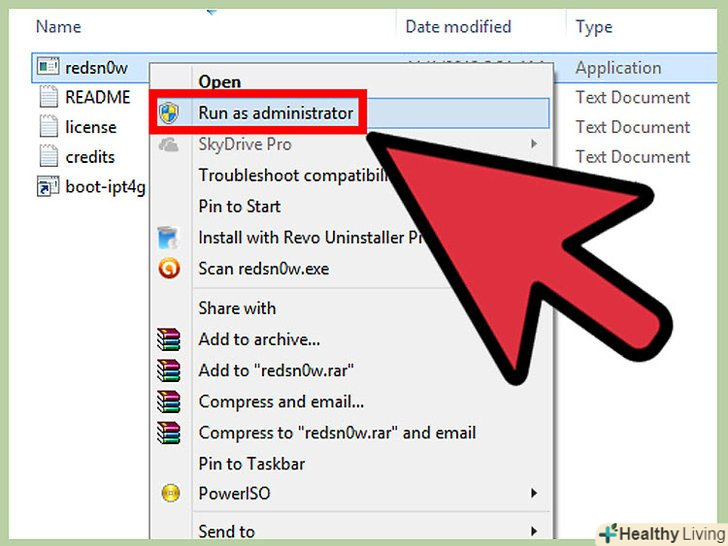
Task: Select the boot-ipt4g file name
Action: coord(105,187)
